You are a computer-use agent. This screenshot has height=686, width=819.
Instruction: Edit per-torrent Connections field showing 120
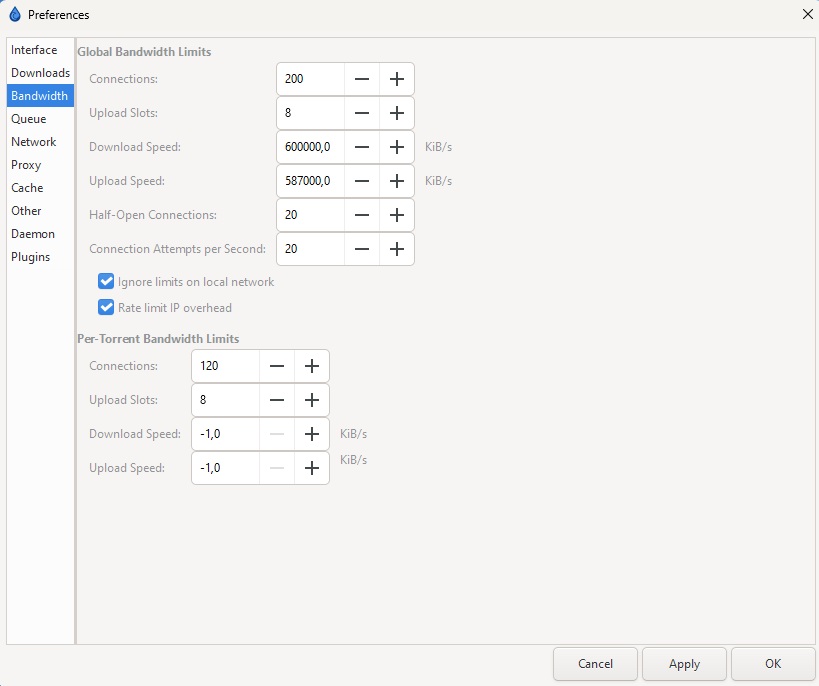(226, 366)
